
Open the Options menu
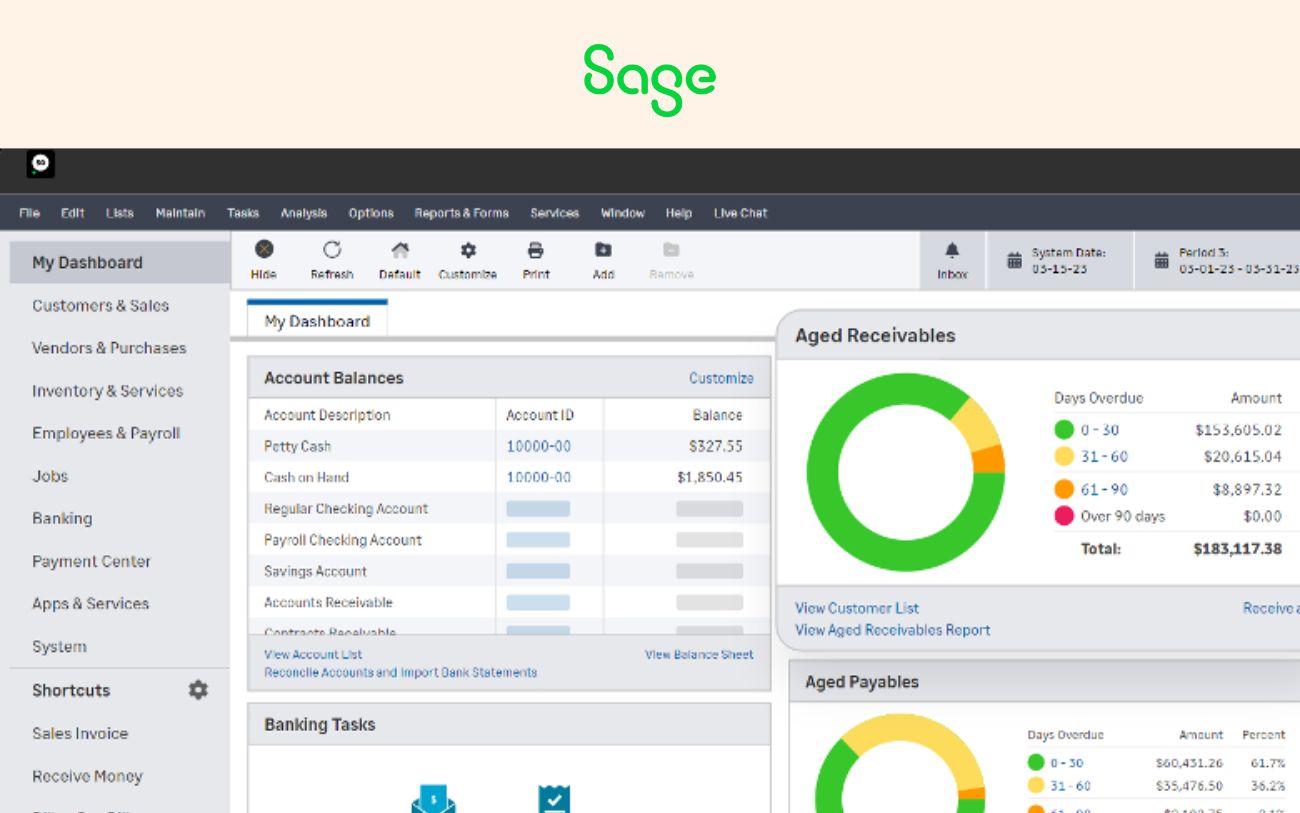tap(371, 213)
